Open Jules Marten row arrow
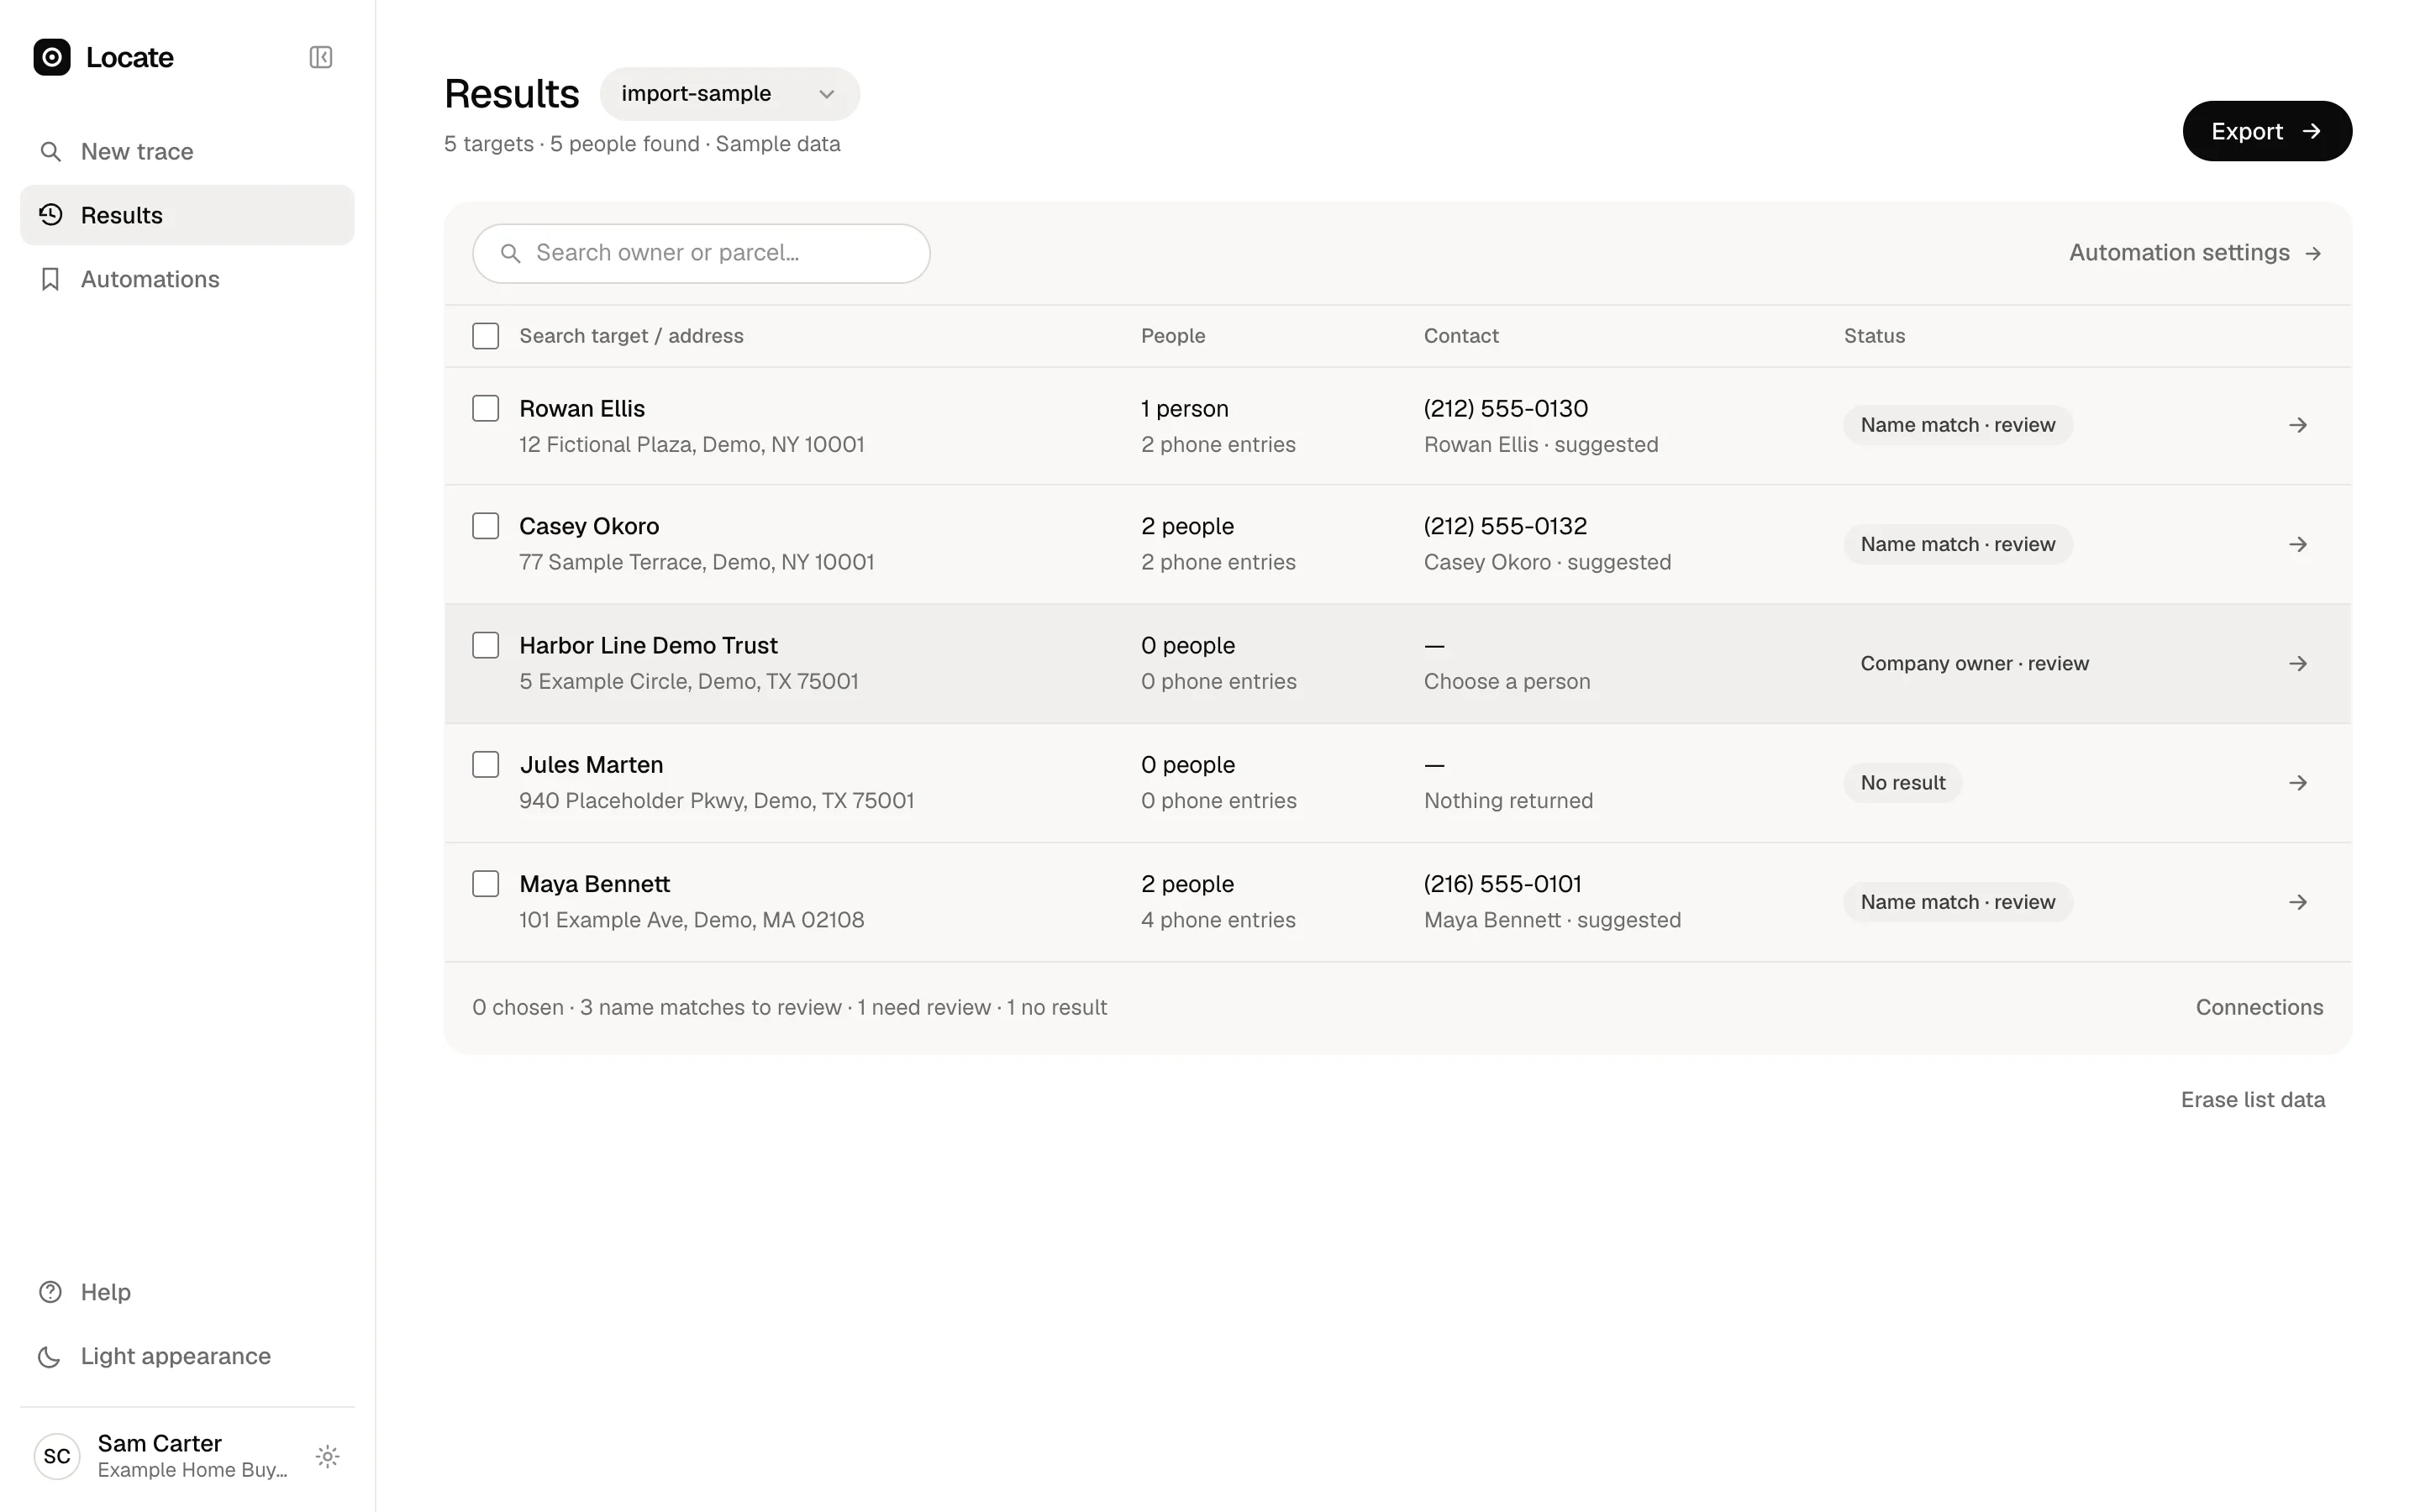Image resolution: width=2420 pixels, height=1512 pixels. [x=2298, y=782]
